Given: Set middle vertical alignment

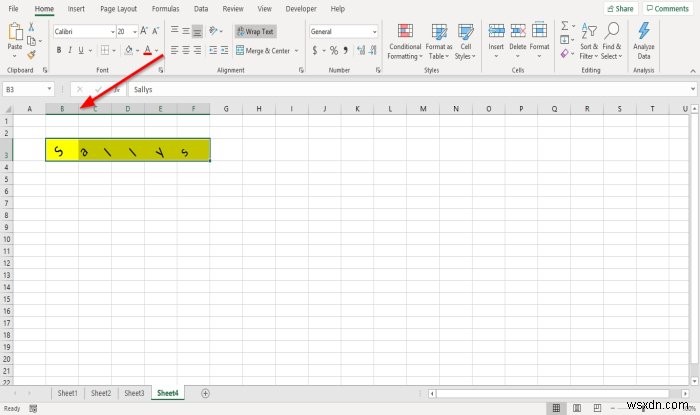Looking at the screenshot, I should click(x=186, y=31).
